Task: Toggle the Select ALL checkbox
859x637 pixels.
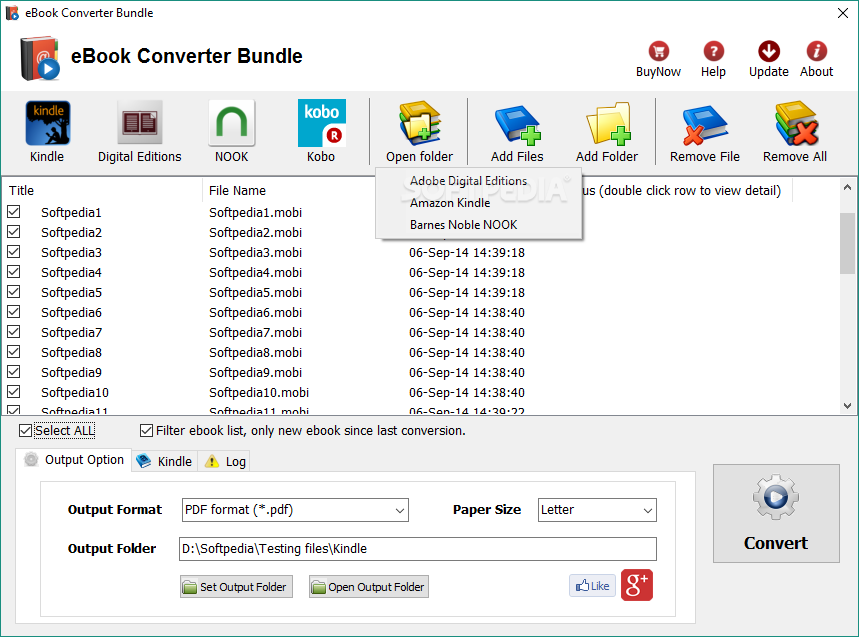Action: (x=25, y=431)
